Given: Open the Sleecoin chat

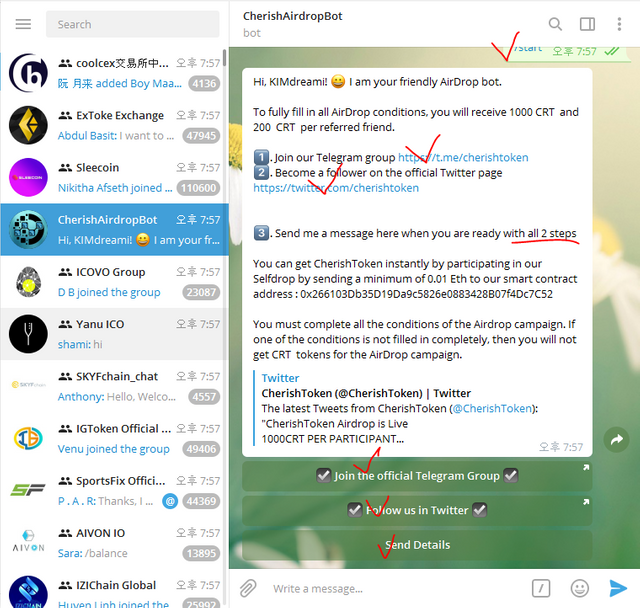Looking at the screenshot, I should click(x=114, y=178).
